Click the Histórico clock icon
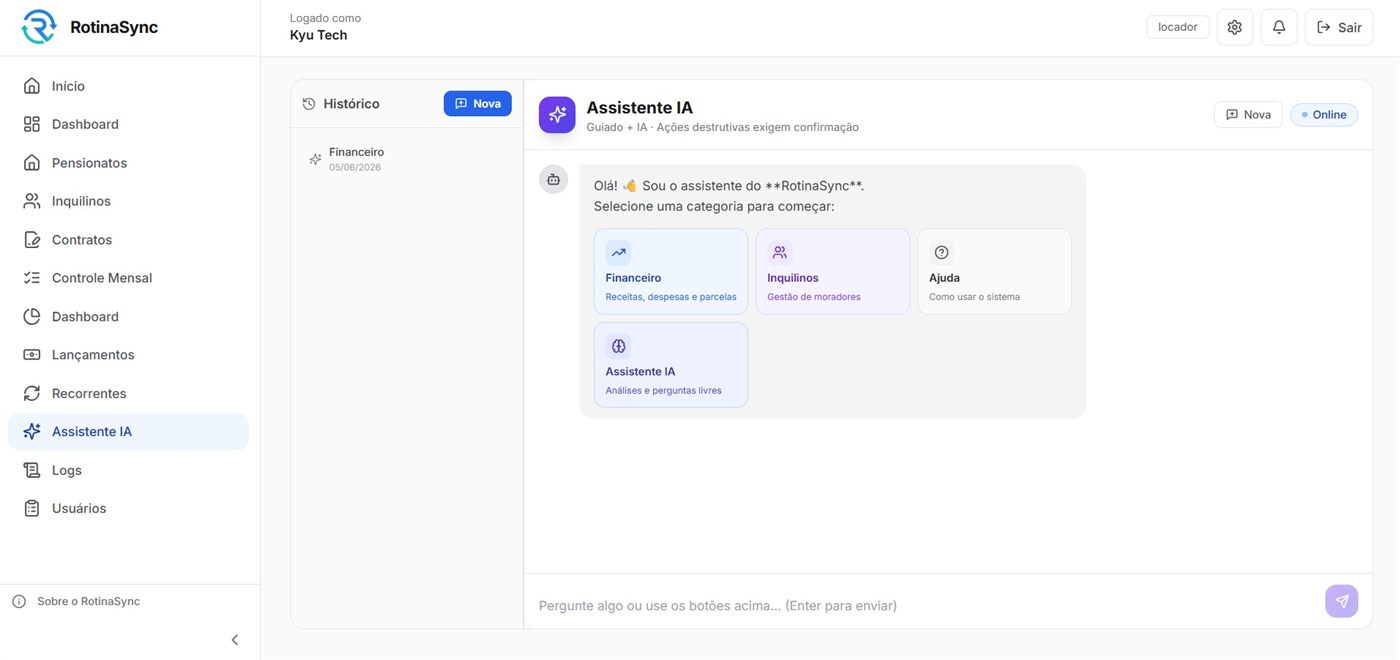 (309, 104)
